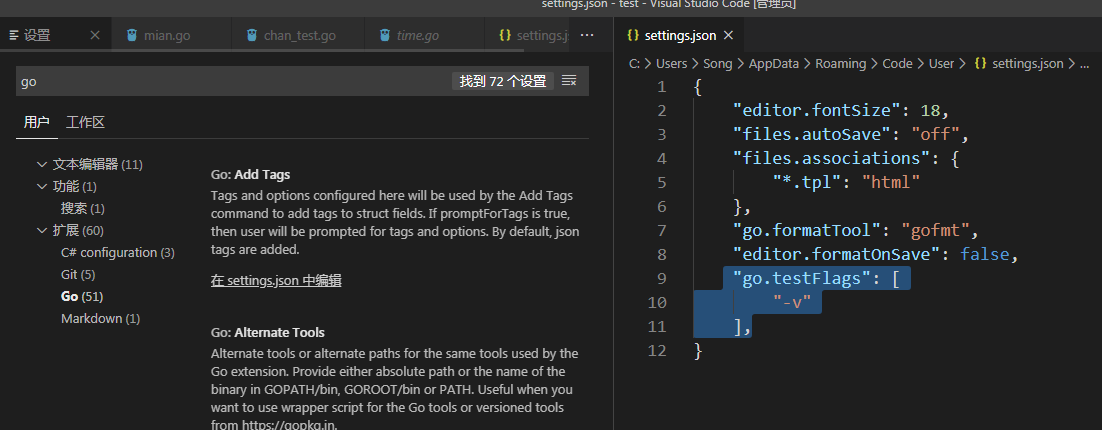
Task: Click line number 12 in the gutter
Action: 656,351
